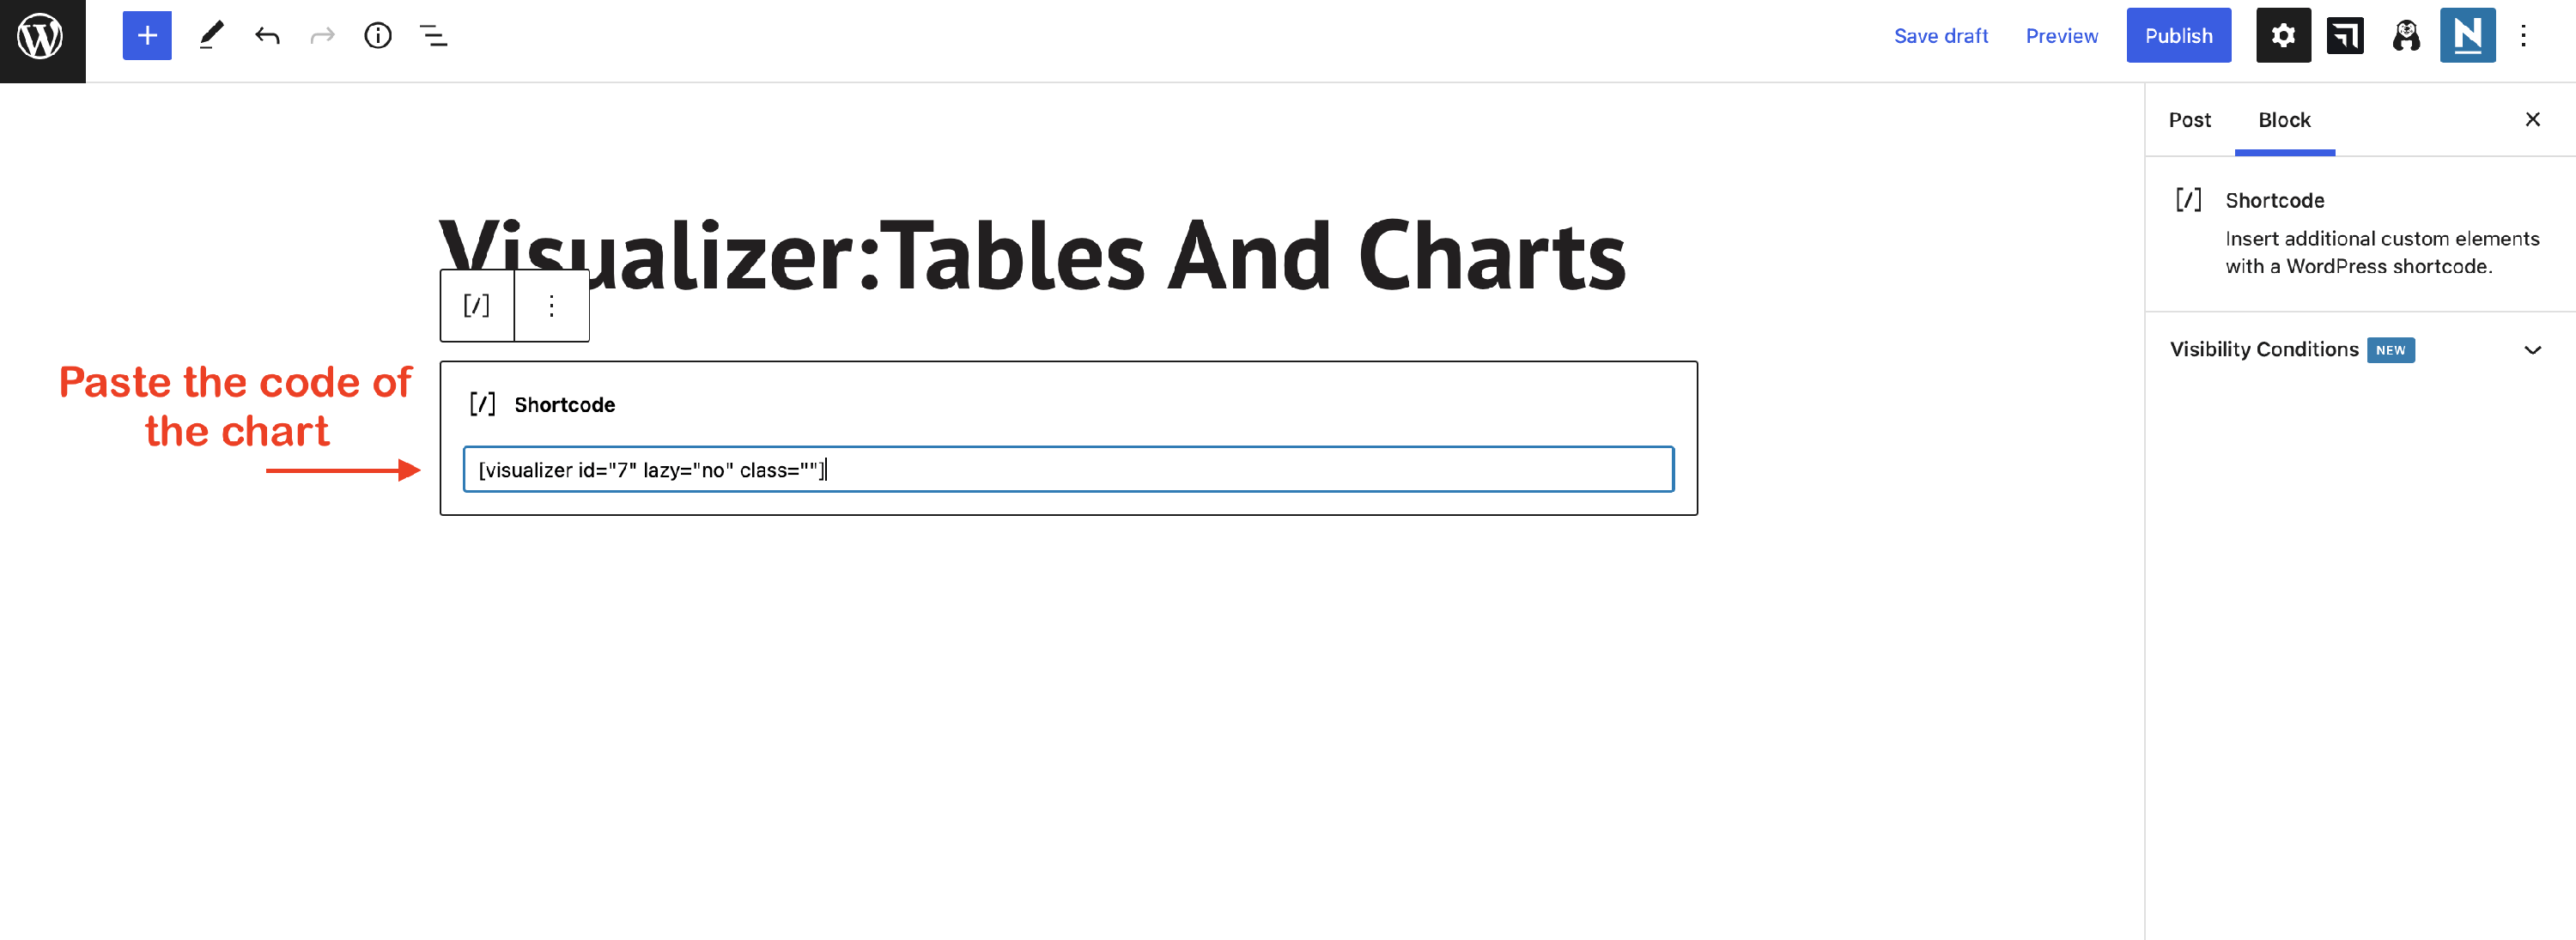Open Shortcode block options menu
Screen dimensions: 2576x940
(551, 306)
